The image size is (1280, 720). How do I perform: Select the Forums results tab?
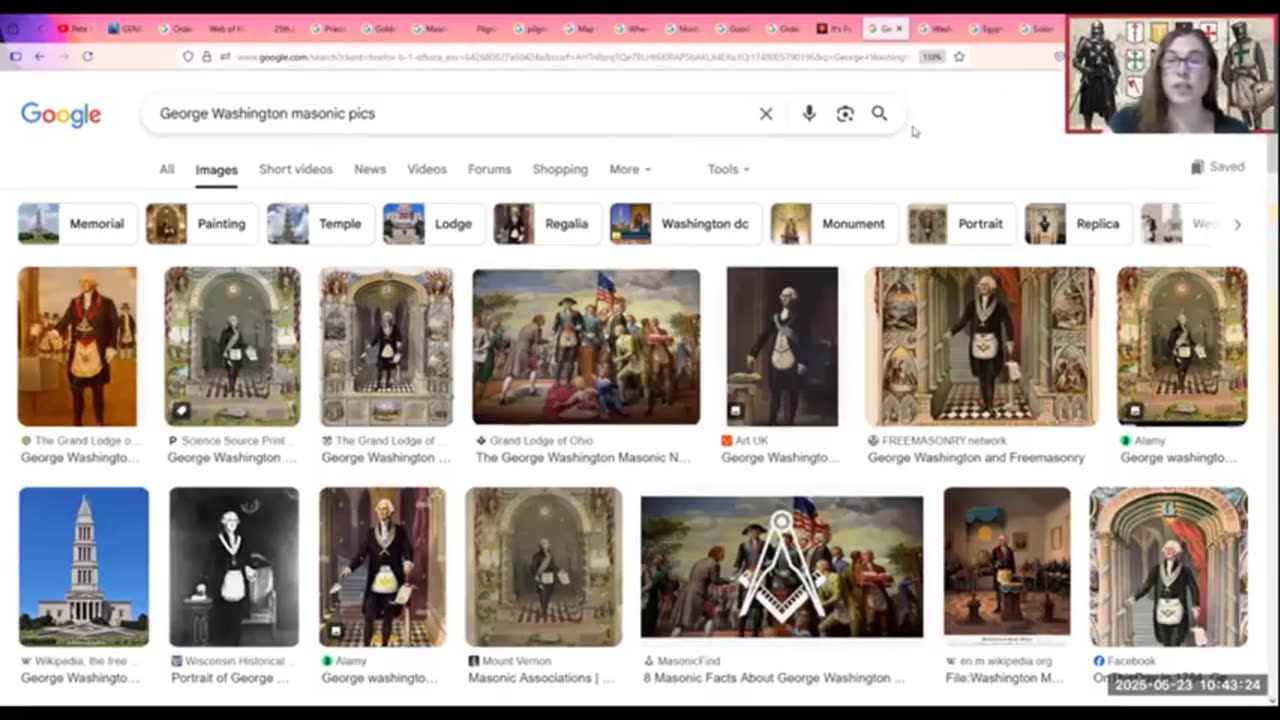tap(490, 169)
